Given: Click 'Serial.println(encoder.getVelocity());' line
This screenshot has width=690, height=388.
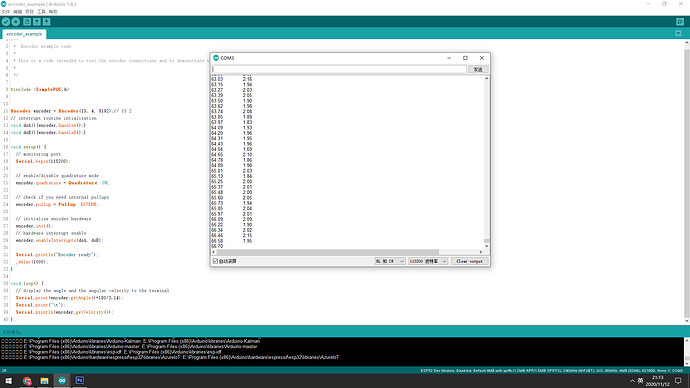Looking at the screenshot, I should click(x=64, y=312).
